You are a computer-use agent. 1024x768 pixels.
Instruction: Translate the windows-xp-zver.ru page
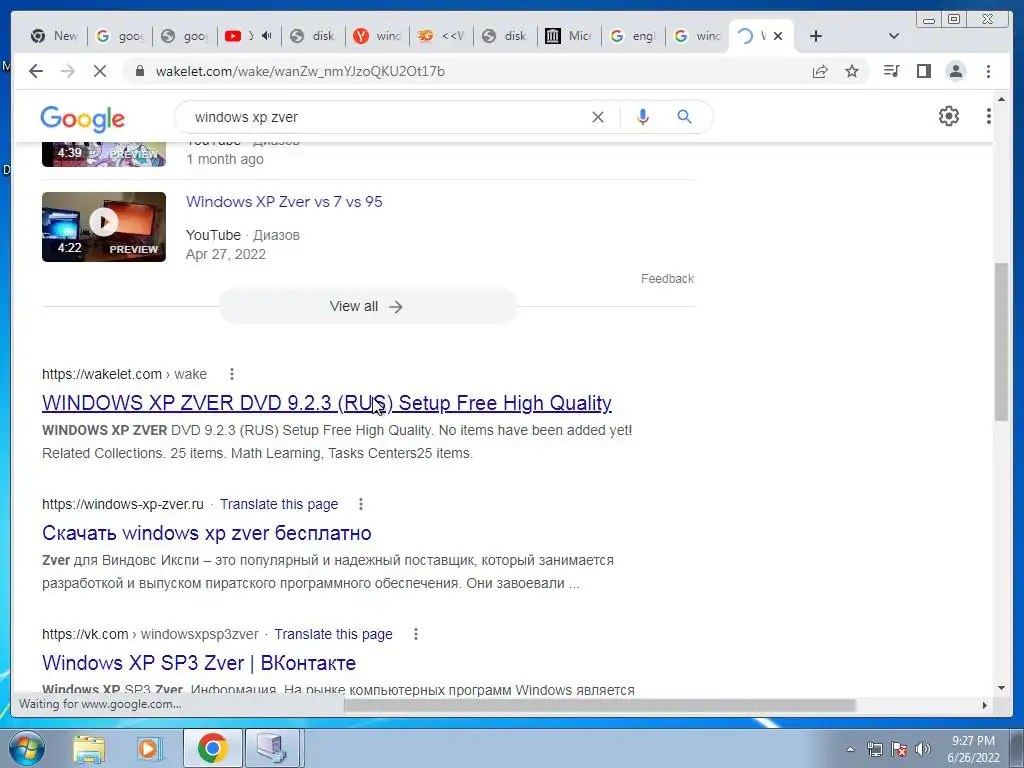click(x=279, y=504)
